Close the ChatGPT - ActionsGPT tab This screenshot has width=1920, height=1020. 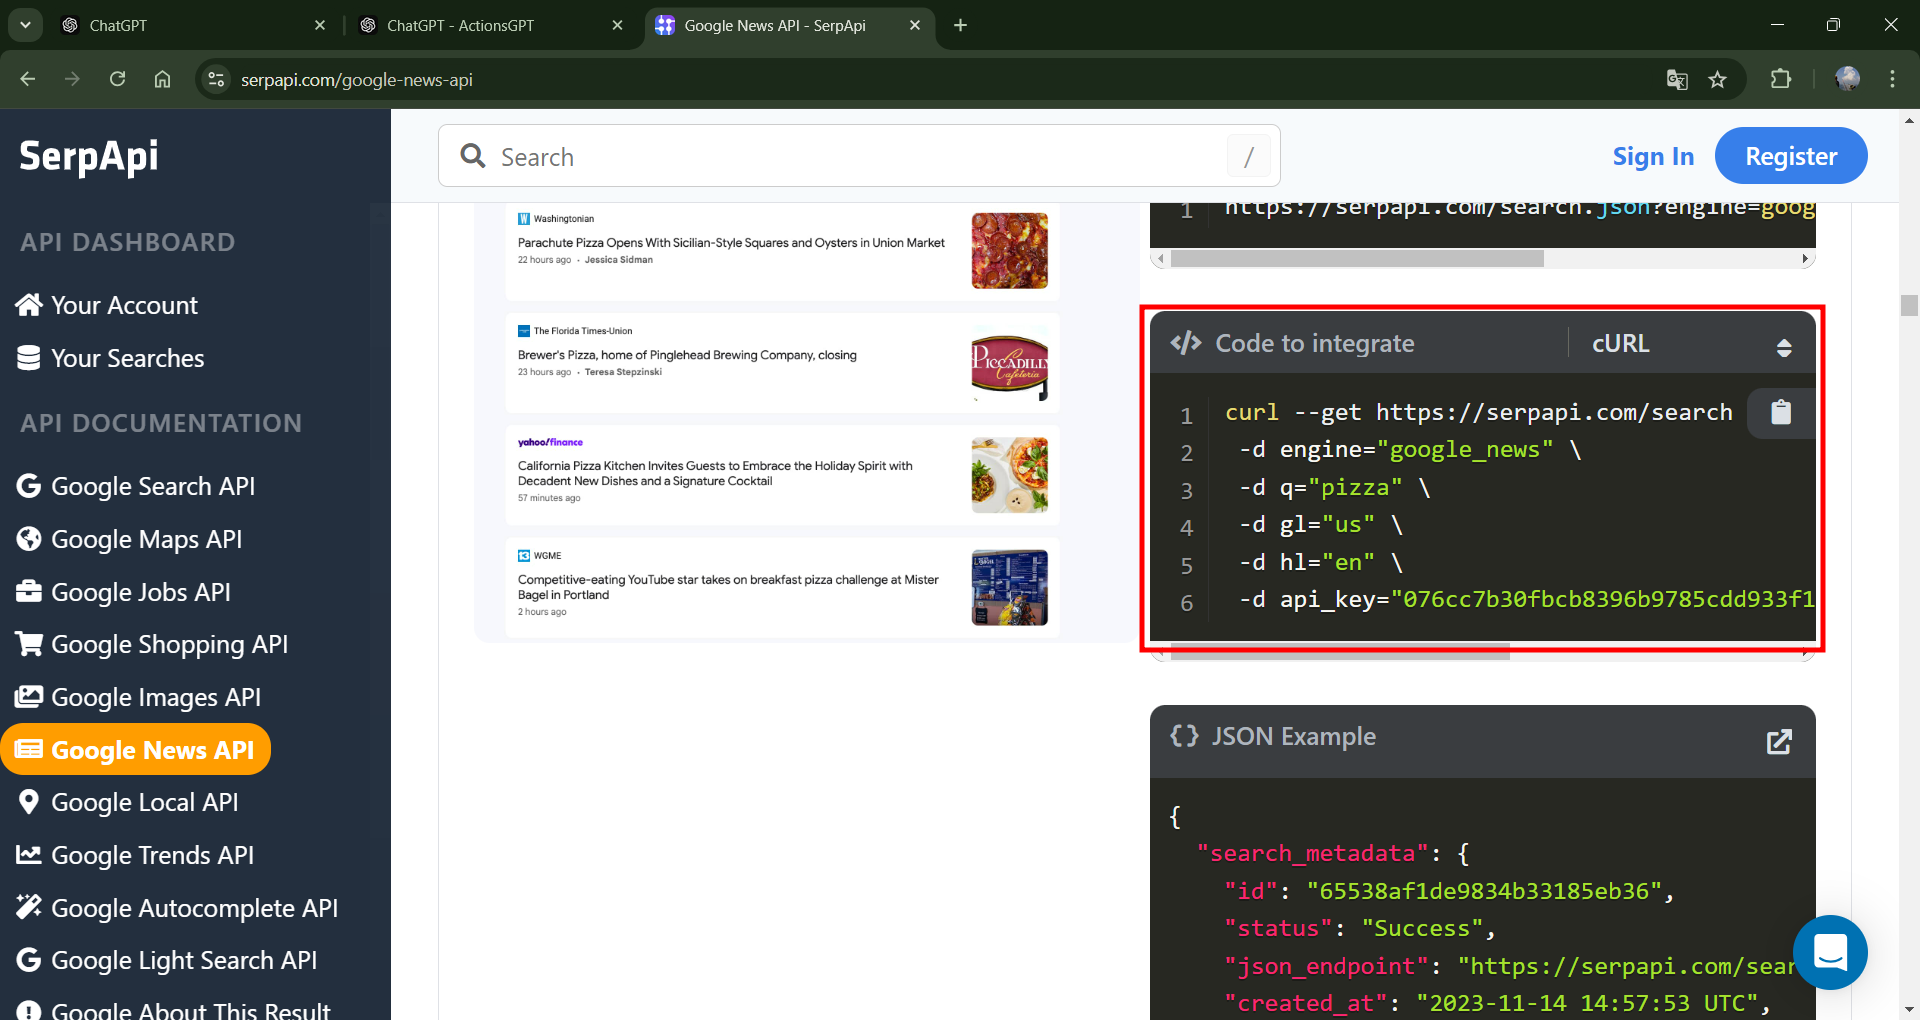coord(618,25)
